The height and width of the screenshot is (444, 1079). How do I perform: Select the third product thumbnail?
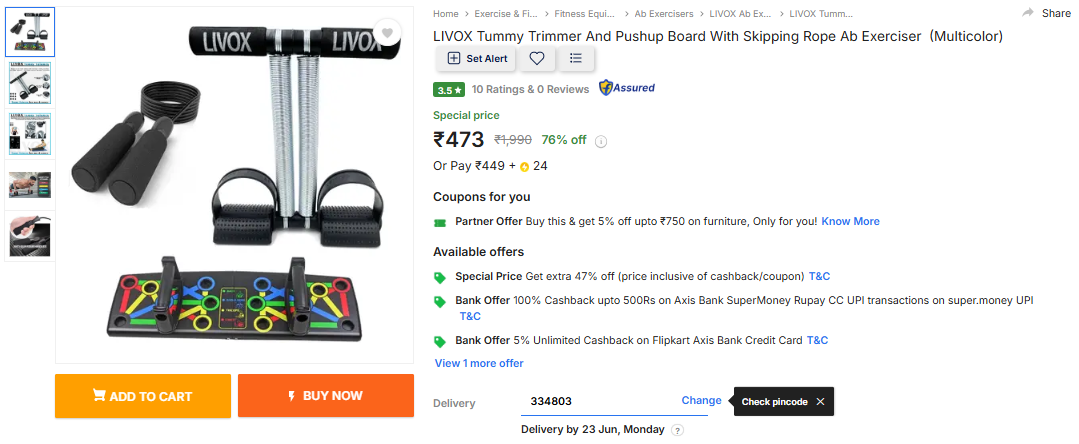30,135
